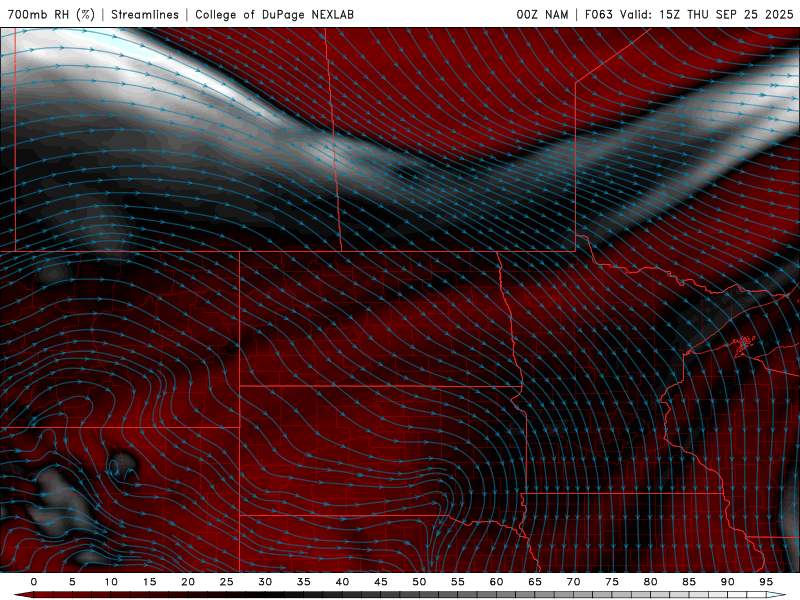Click the colorbar label "0"

pos(34,582)
